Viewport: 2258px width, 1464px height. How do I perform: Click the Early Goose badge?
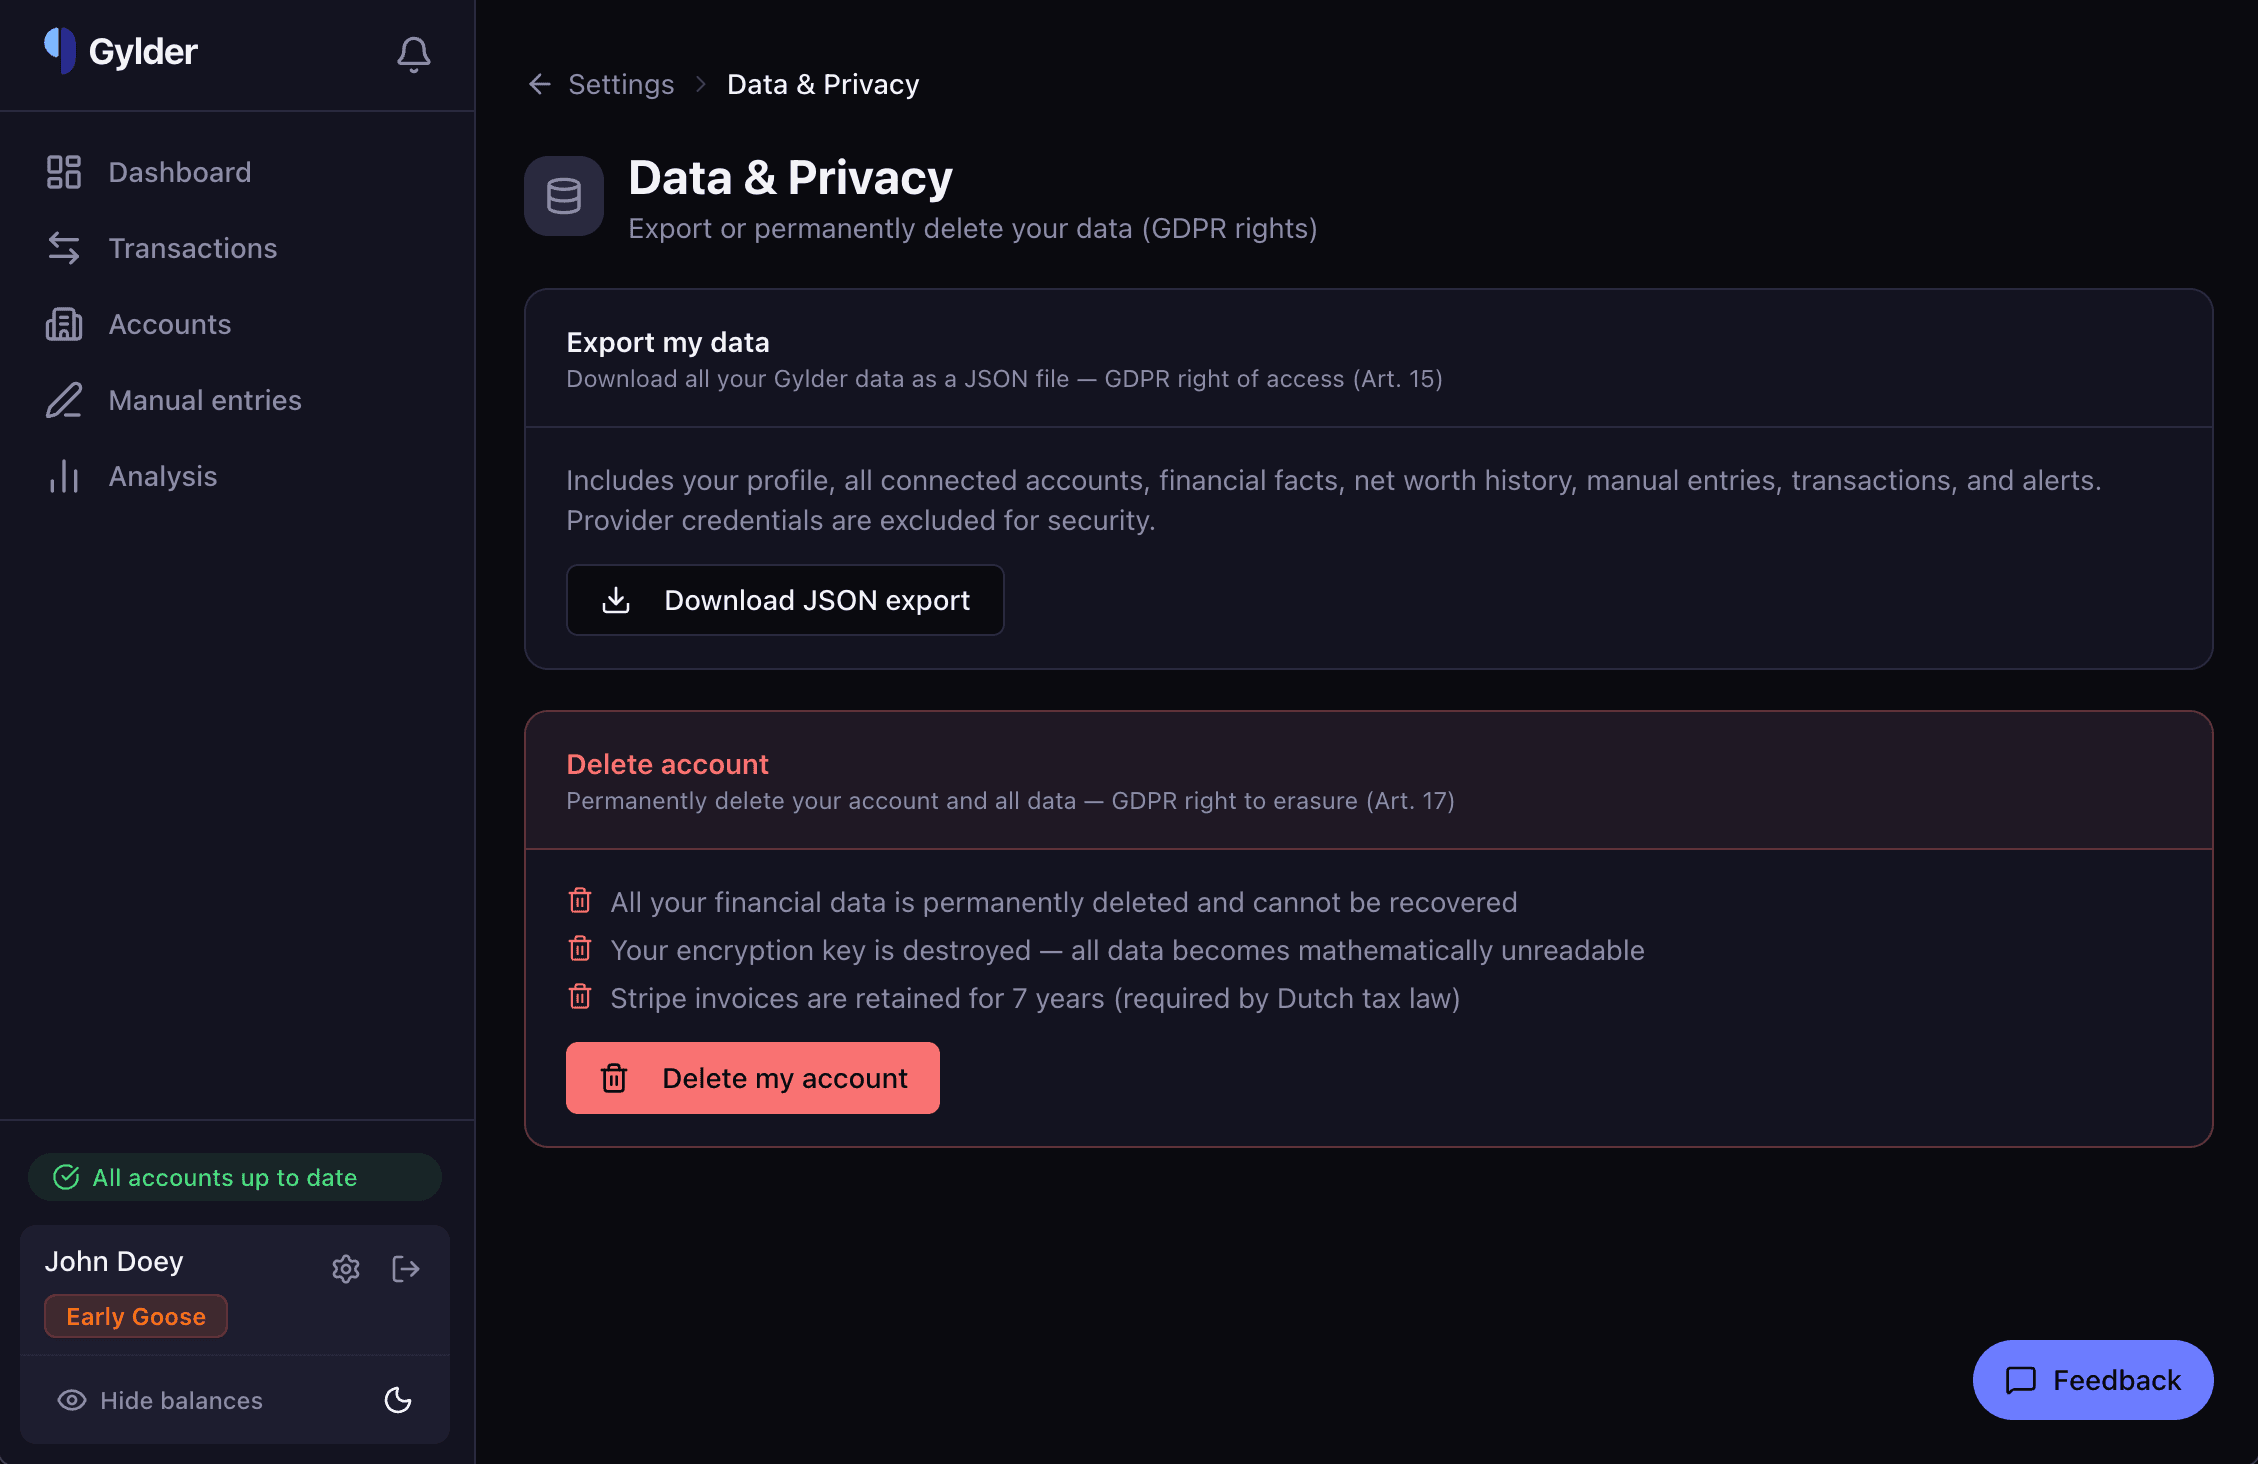tap(135, 1316)
